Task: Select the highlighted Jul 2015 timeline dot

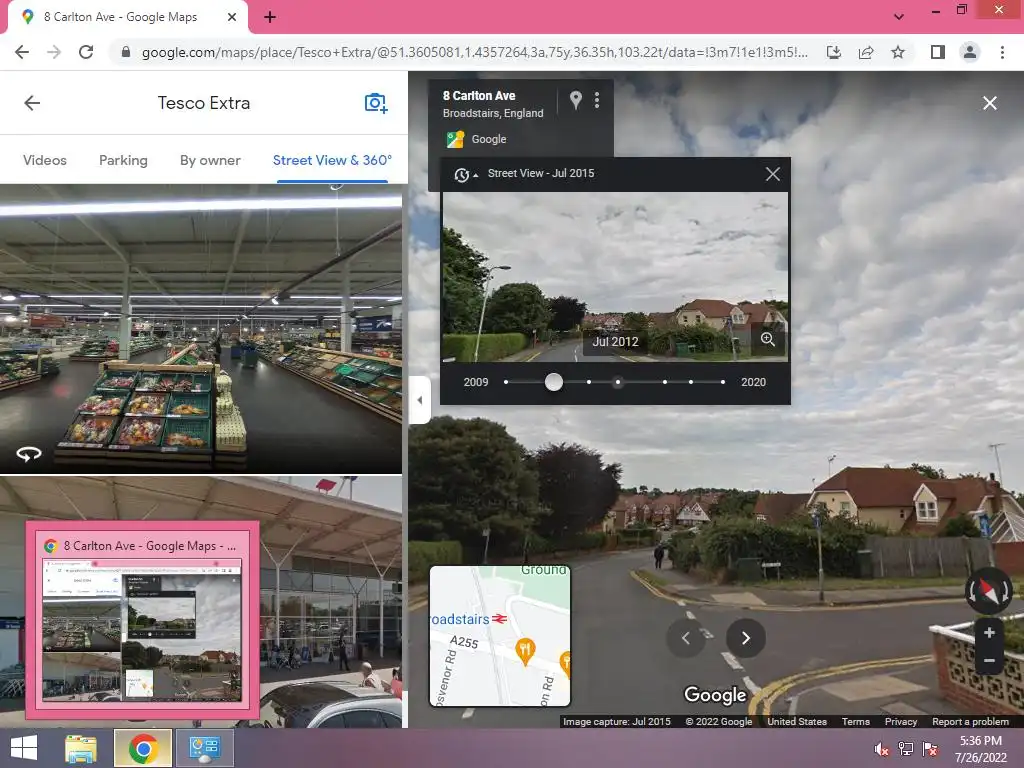Action: pos(618,382)
